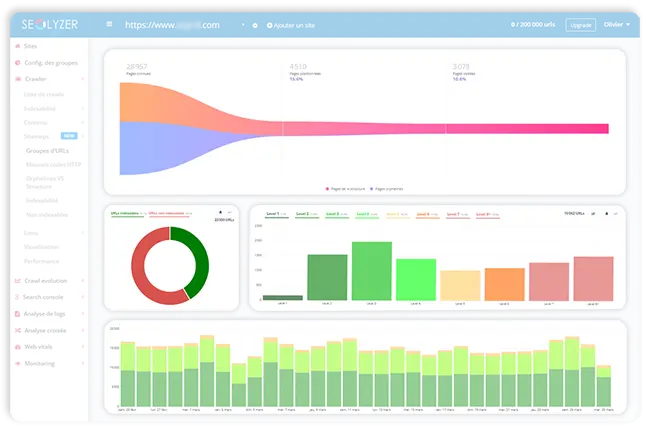Collapse the Crawler section chevron

83,79
